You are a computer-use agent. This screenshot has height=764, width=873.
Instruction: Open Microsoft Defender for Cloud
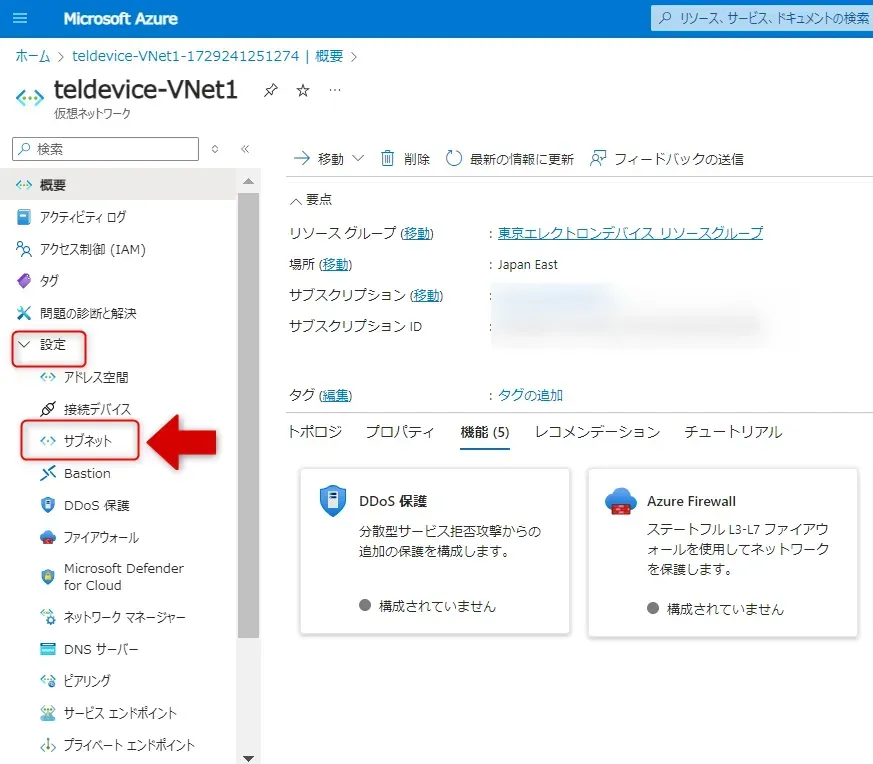click(x=123, y=577)
